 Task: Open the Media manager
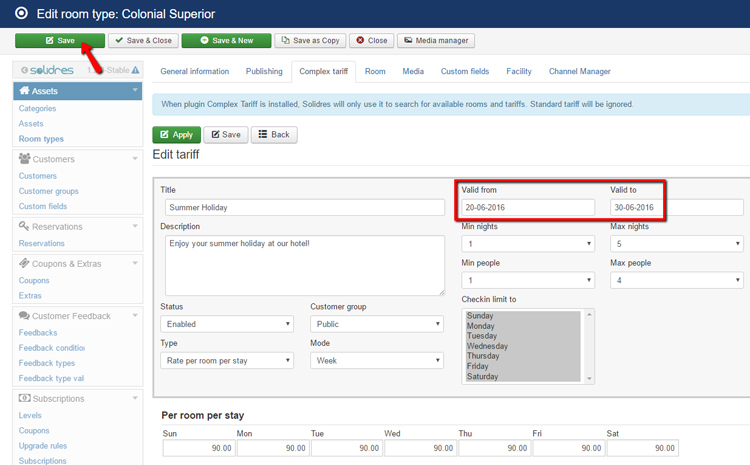(436, 41)
